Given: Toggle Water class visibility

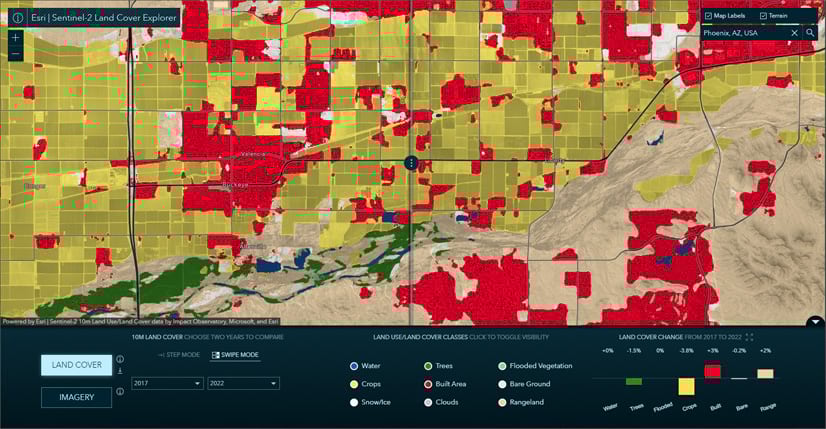Looking at the screenshot, I should (365, 366).
